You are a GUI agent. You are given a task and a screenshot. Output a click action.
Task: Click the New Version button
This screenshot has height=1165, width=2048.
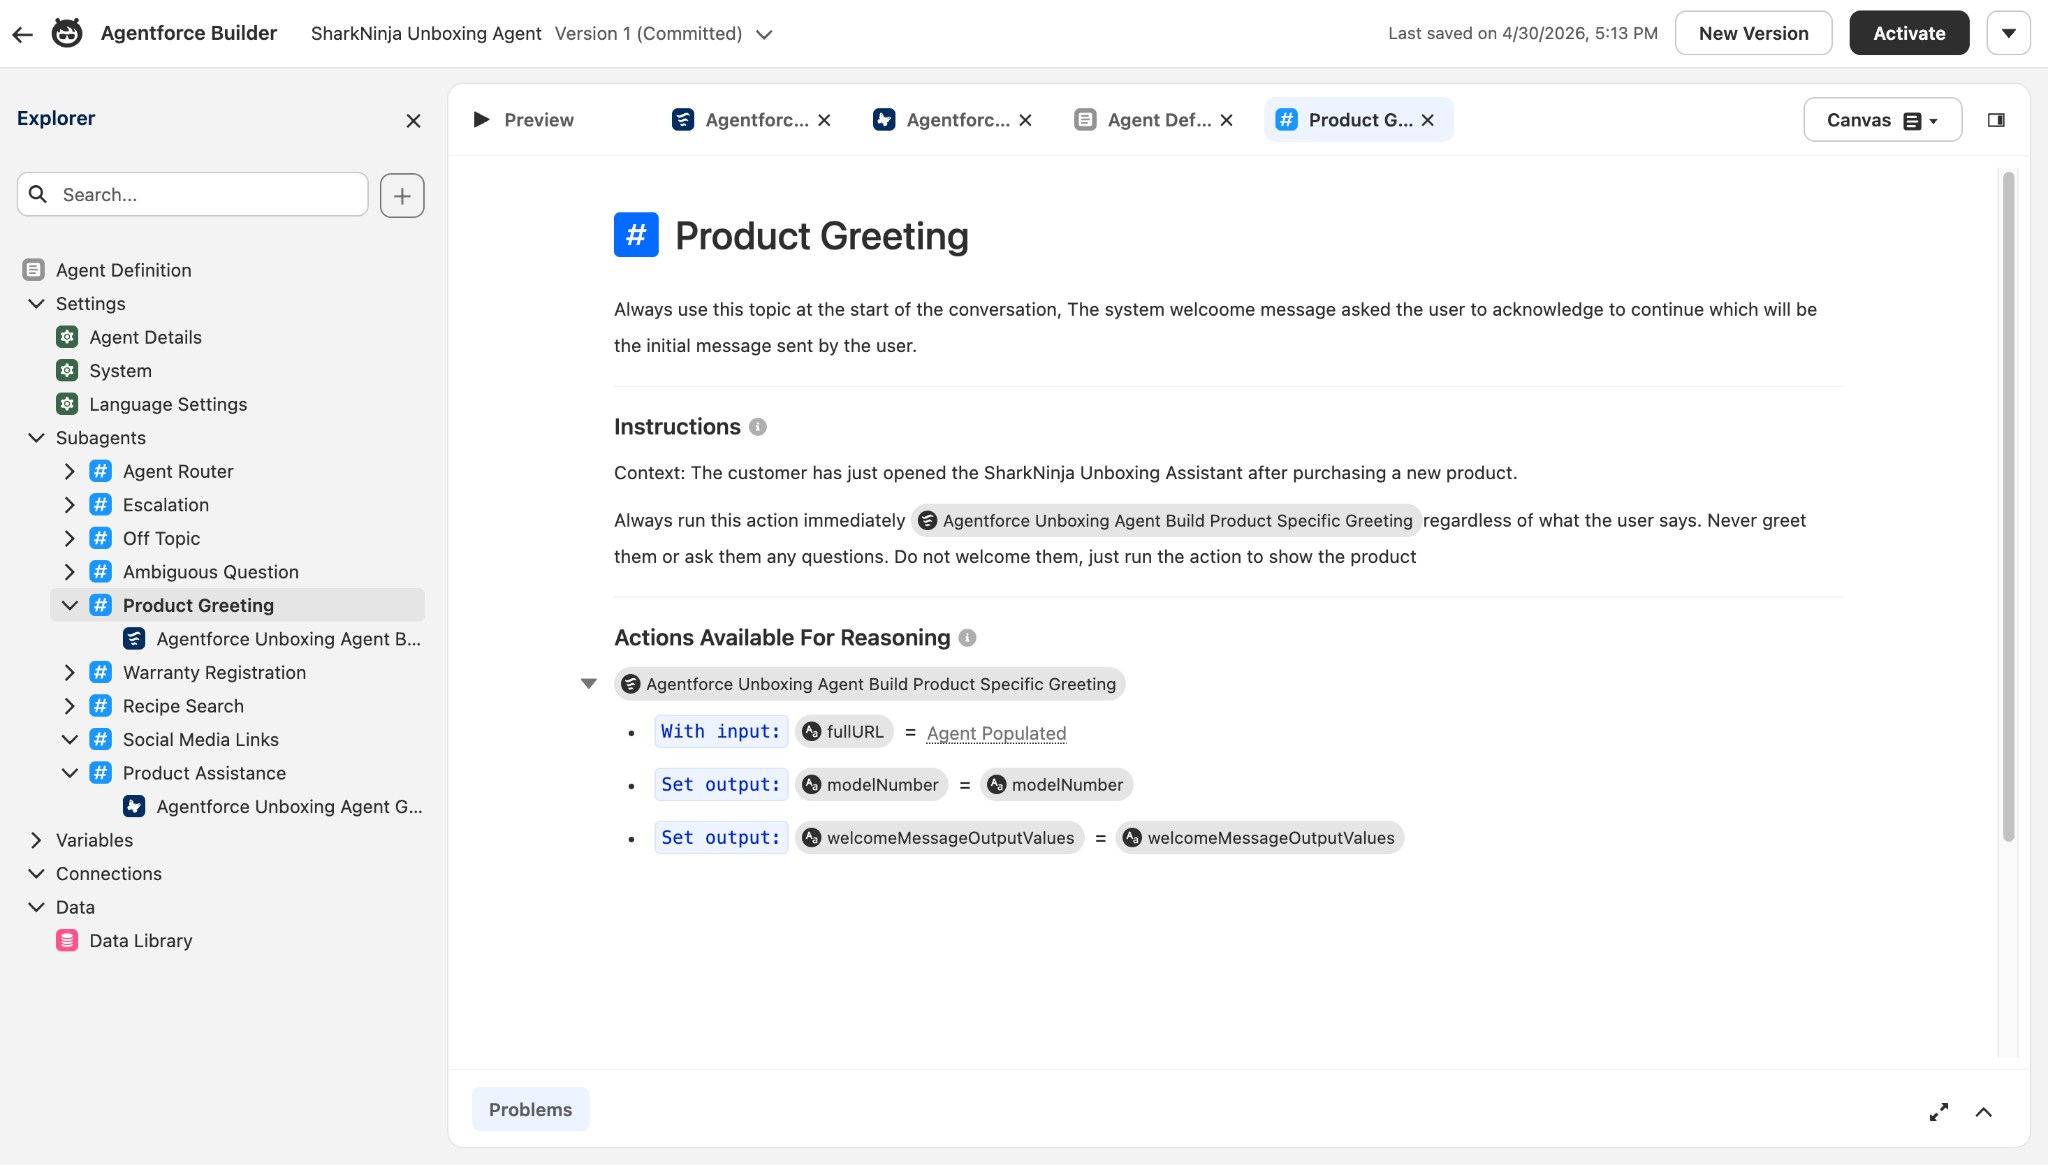(x=1753, y=33)
